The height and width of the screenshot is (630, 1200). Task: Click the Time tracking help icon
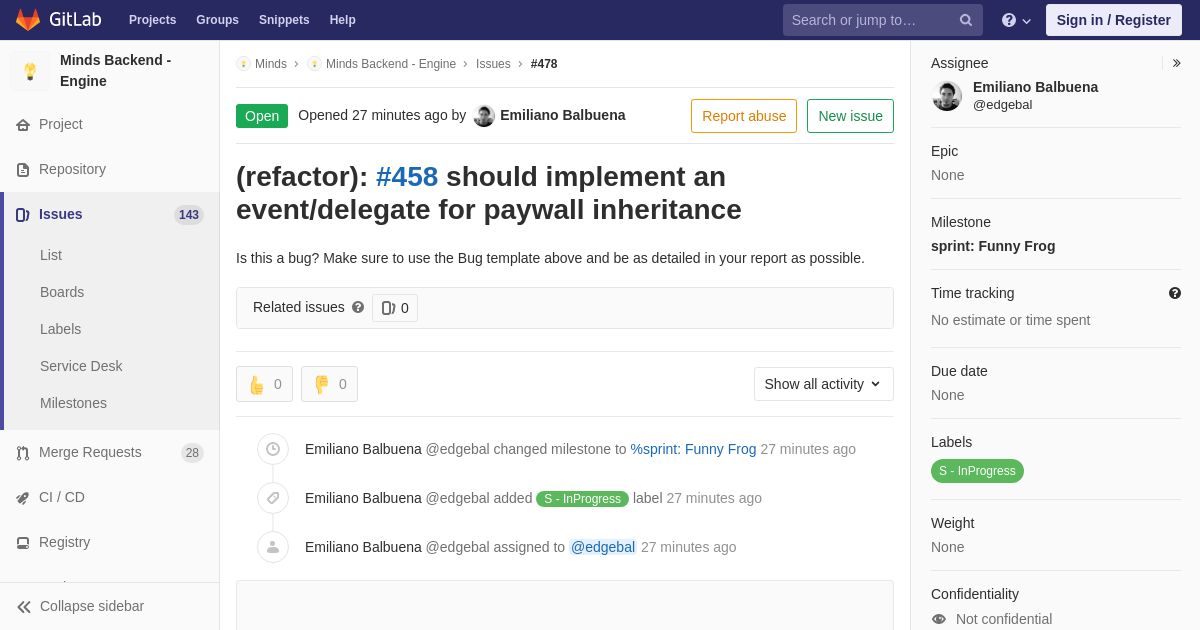(1175, 293)
